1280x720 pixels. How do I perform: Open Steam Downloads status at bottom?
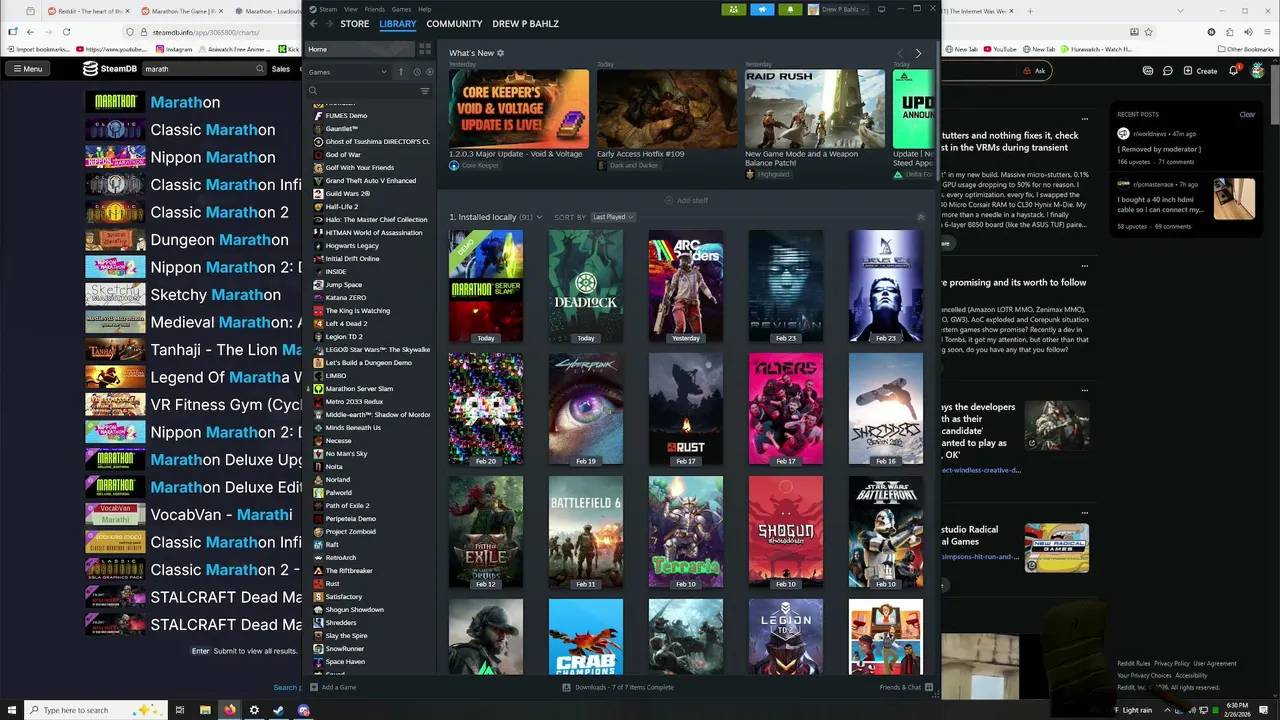(618, 687)
